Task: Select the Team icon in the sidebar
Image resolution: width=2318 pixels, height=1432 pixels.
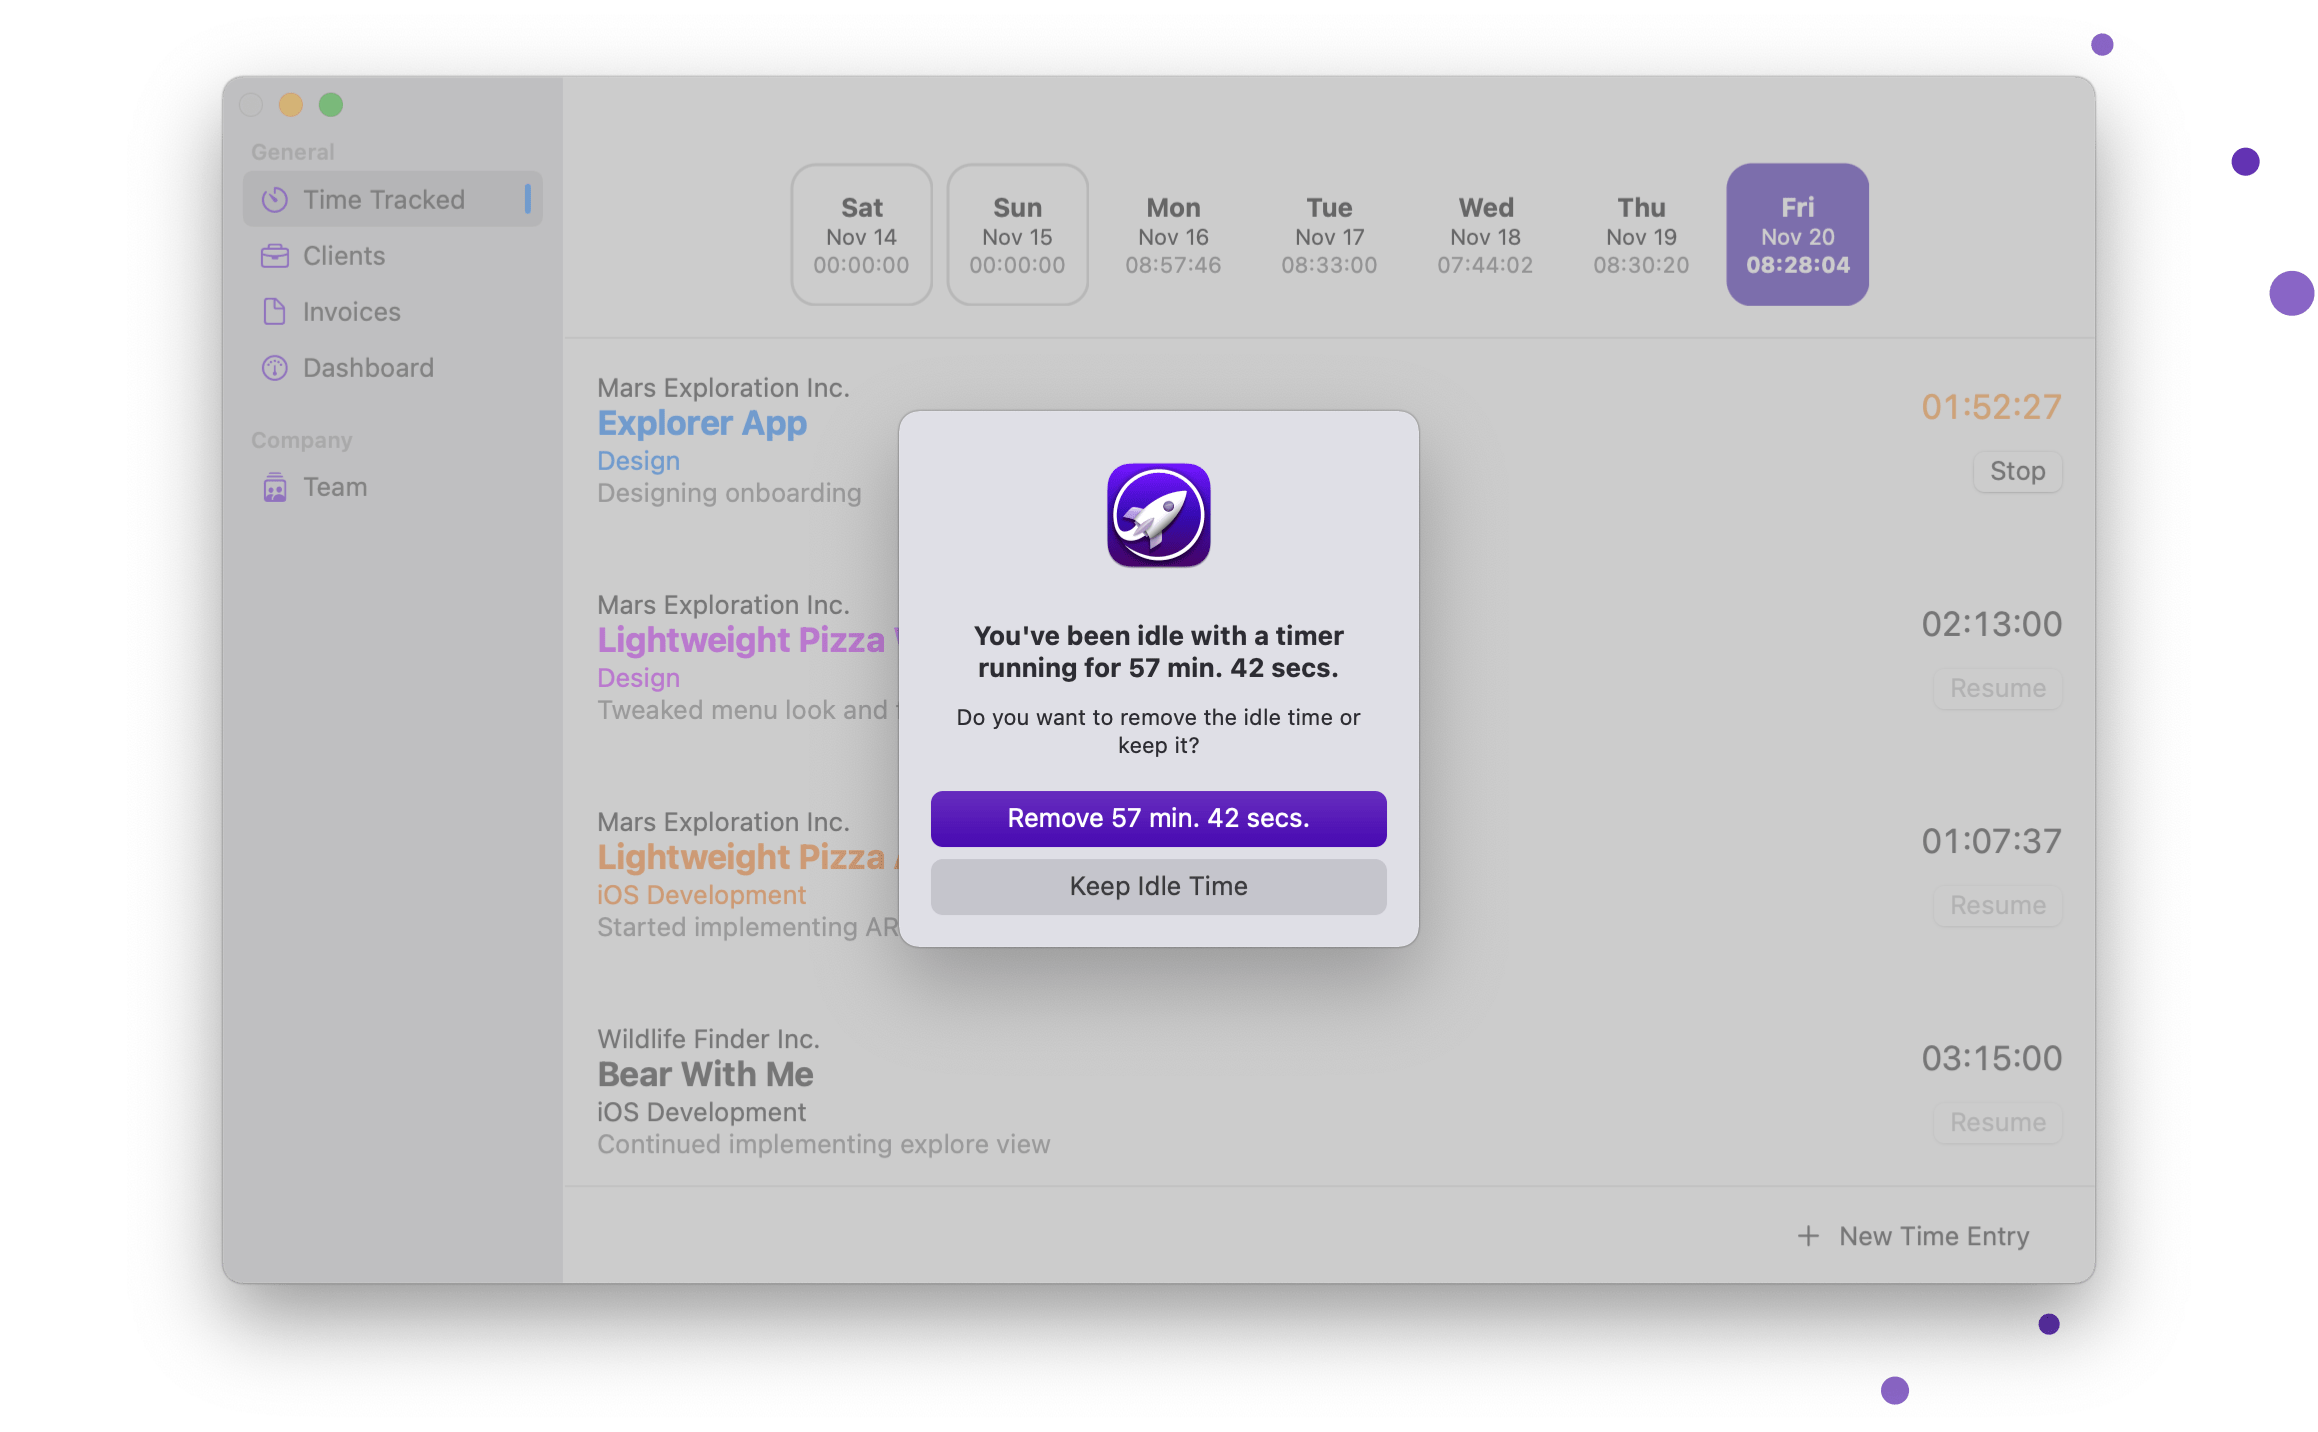Action: [275, 487]
